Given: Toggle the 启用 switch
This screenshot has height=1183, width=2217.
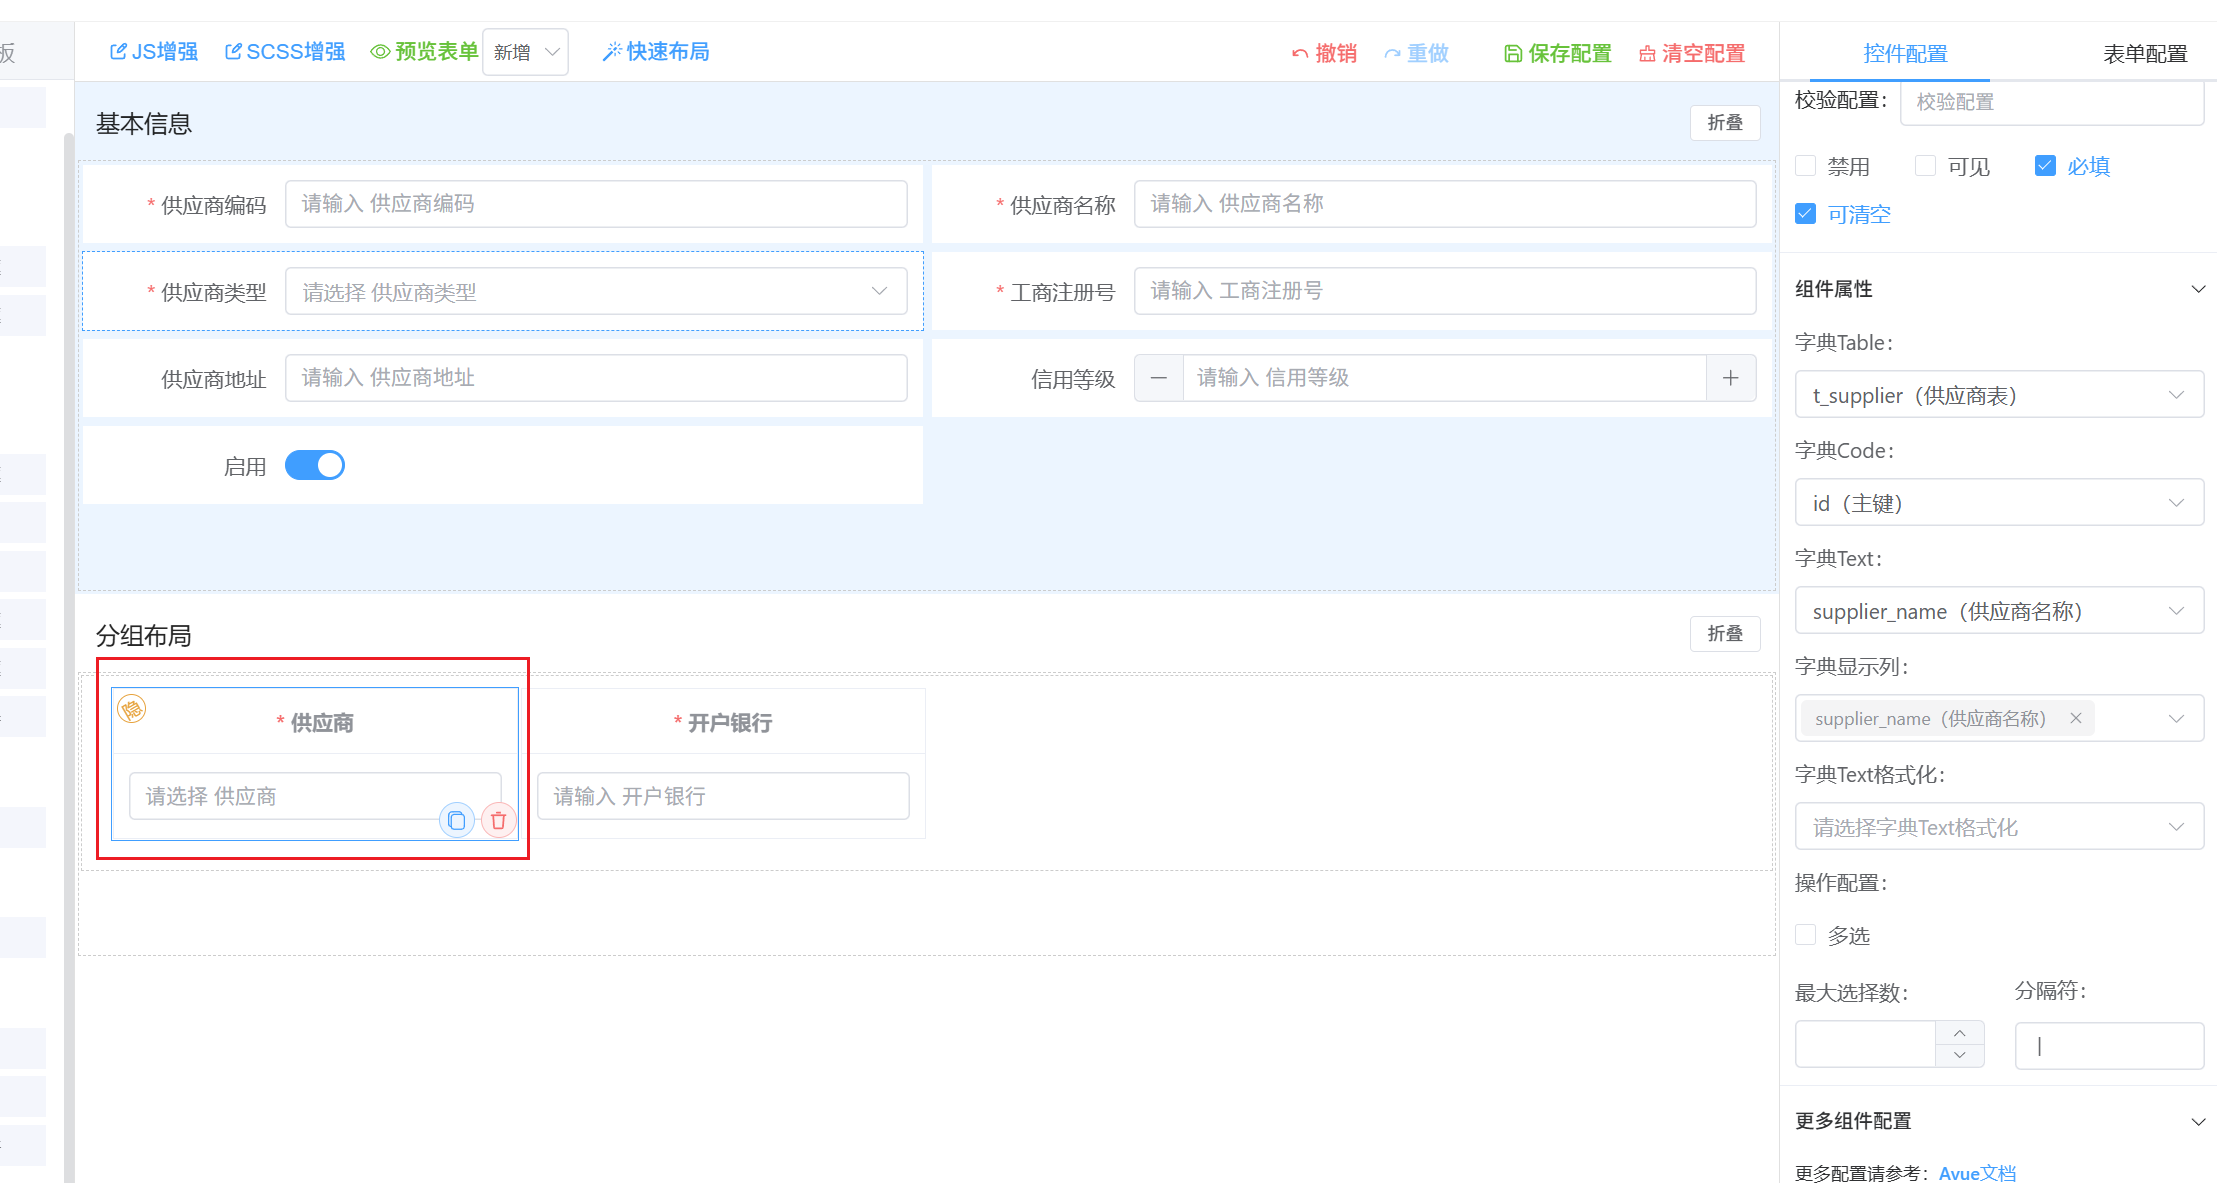Looking at the screenshot, I should pyautogui.click(x=315, y=465).
